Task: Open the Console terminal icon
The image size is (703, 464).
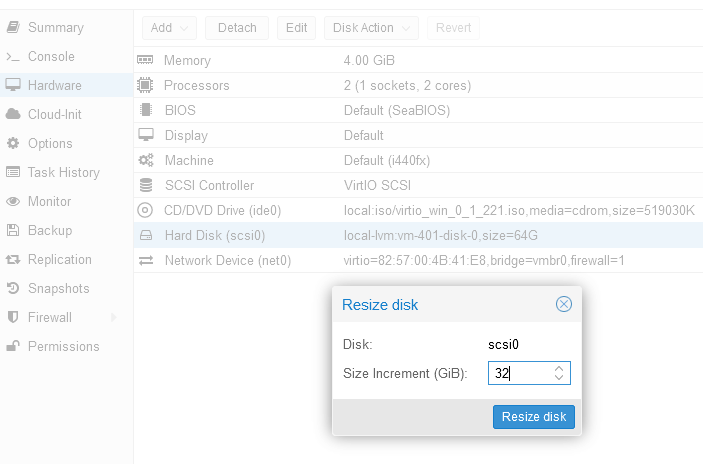Action: coord(13,56)
